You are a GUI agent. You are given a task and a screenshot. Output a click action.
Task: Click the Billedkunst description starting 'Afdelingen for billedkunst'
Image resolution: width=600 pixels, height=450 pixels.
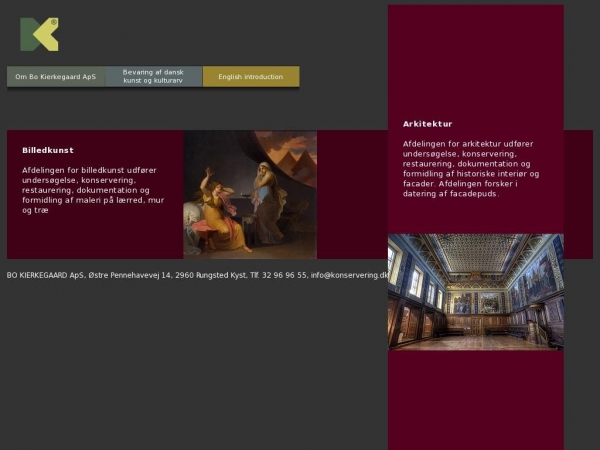tap(93, 190)
